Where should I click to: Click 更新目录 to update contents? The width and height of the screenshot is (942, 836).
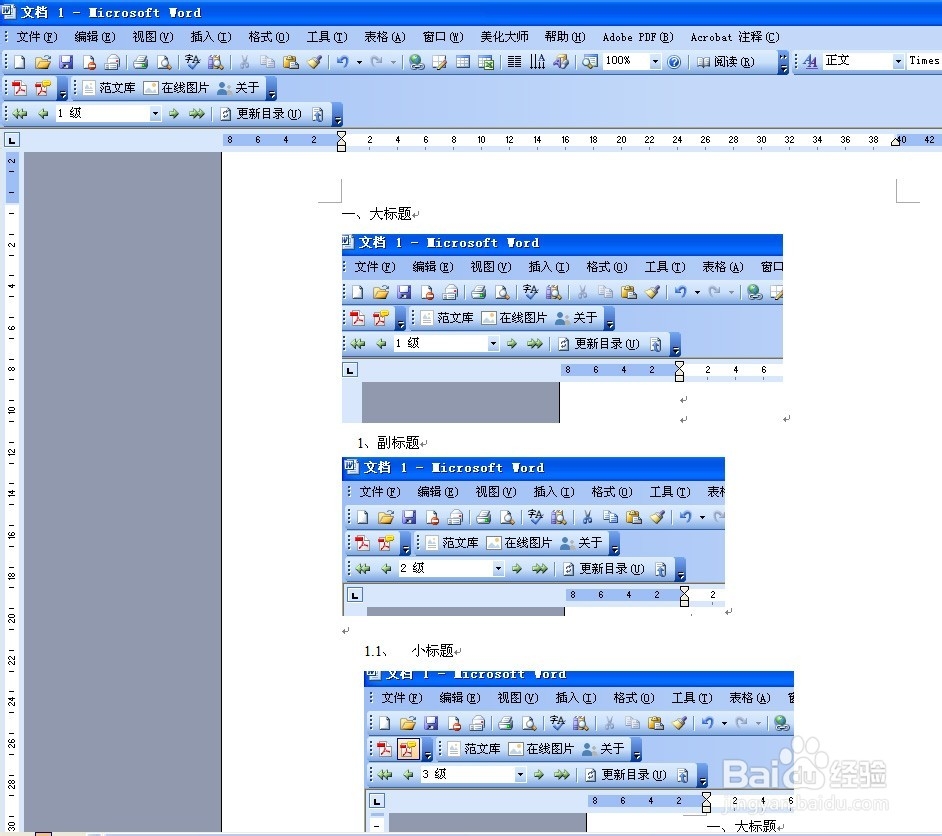tap(261, 114)
